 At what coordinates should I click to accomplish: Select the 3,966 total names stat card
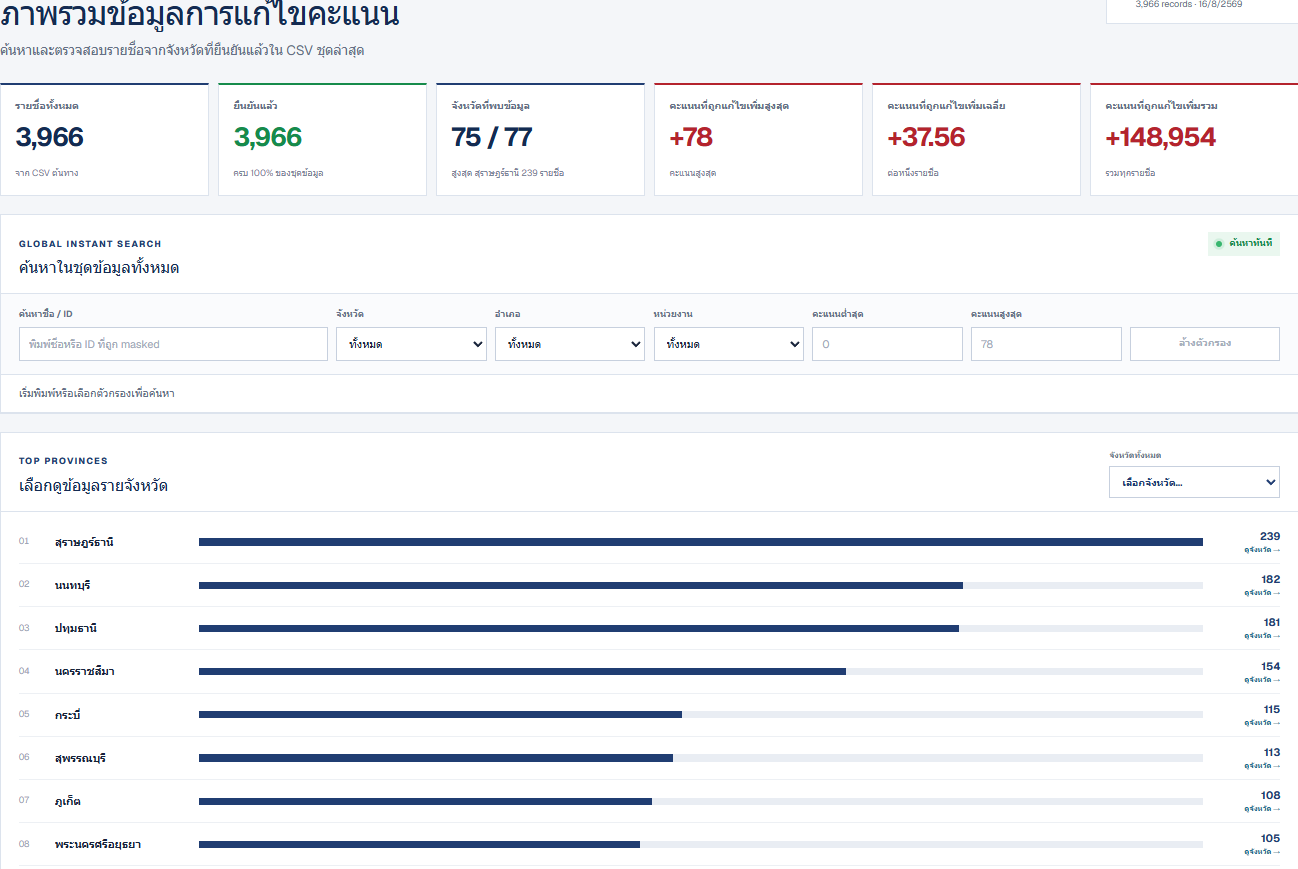tap(104, 139)
